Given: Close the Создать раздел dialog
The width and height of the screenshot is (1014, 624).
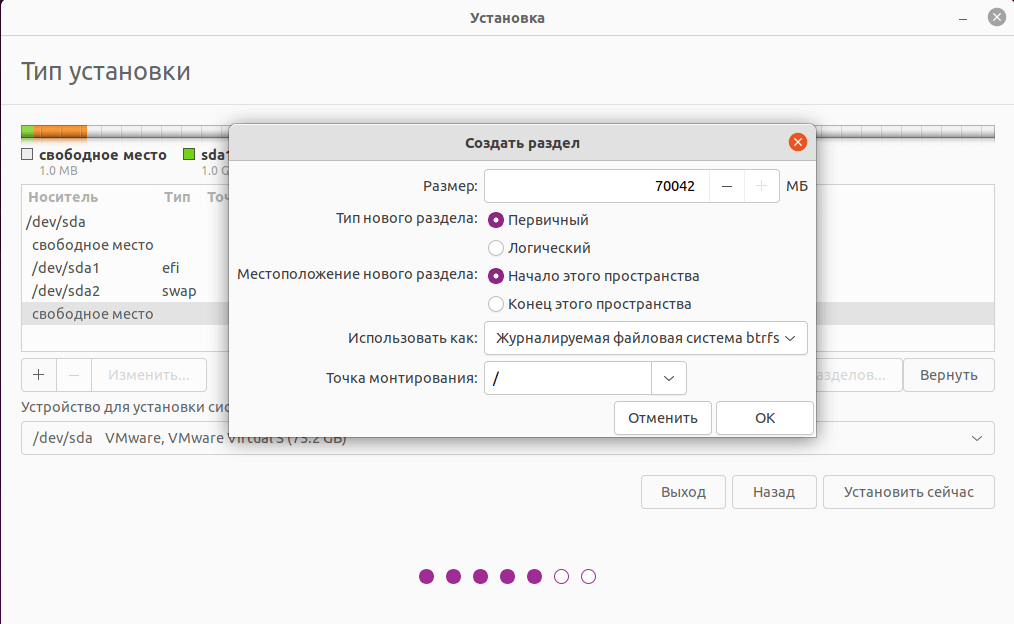Looking at the screenshot, I should coord(797,142).
